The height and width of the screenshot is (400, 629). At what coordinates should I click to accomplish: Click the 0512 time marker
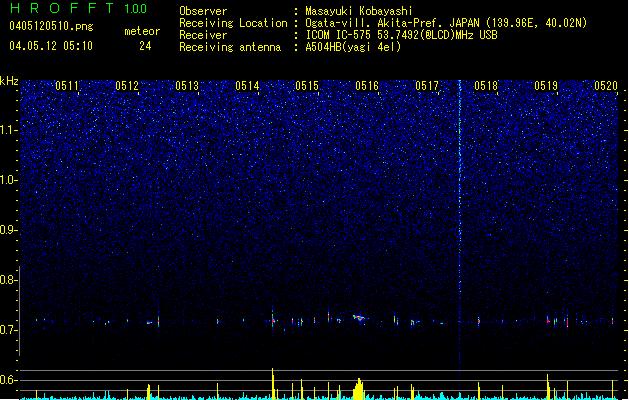[x=127, y=86]
